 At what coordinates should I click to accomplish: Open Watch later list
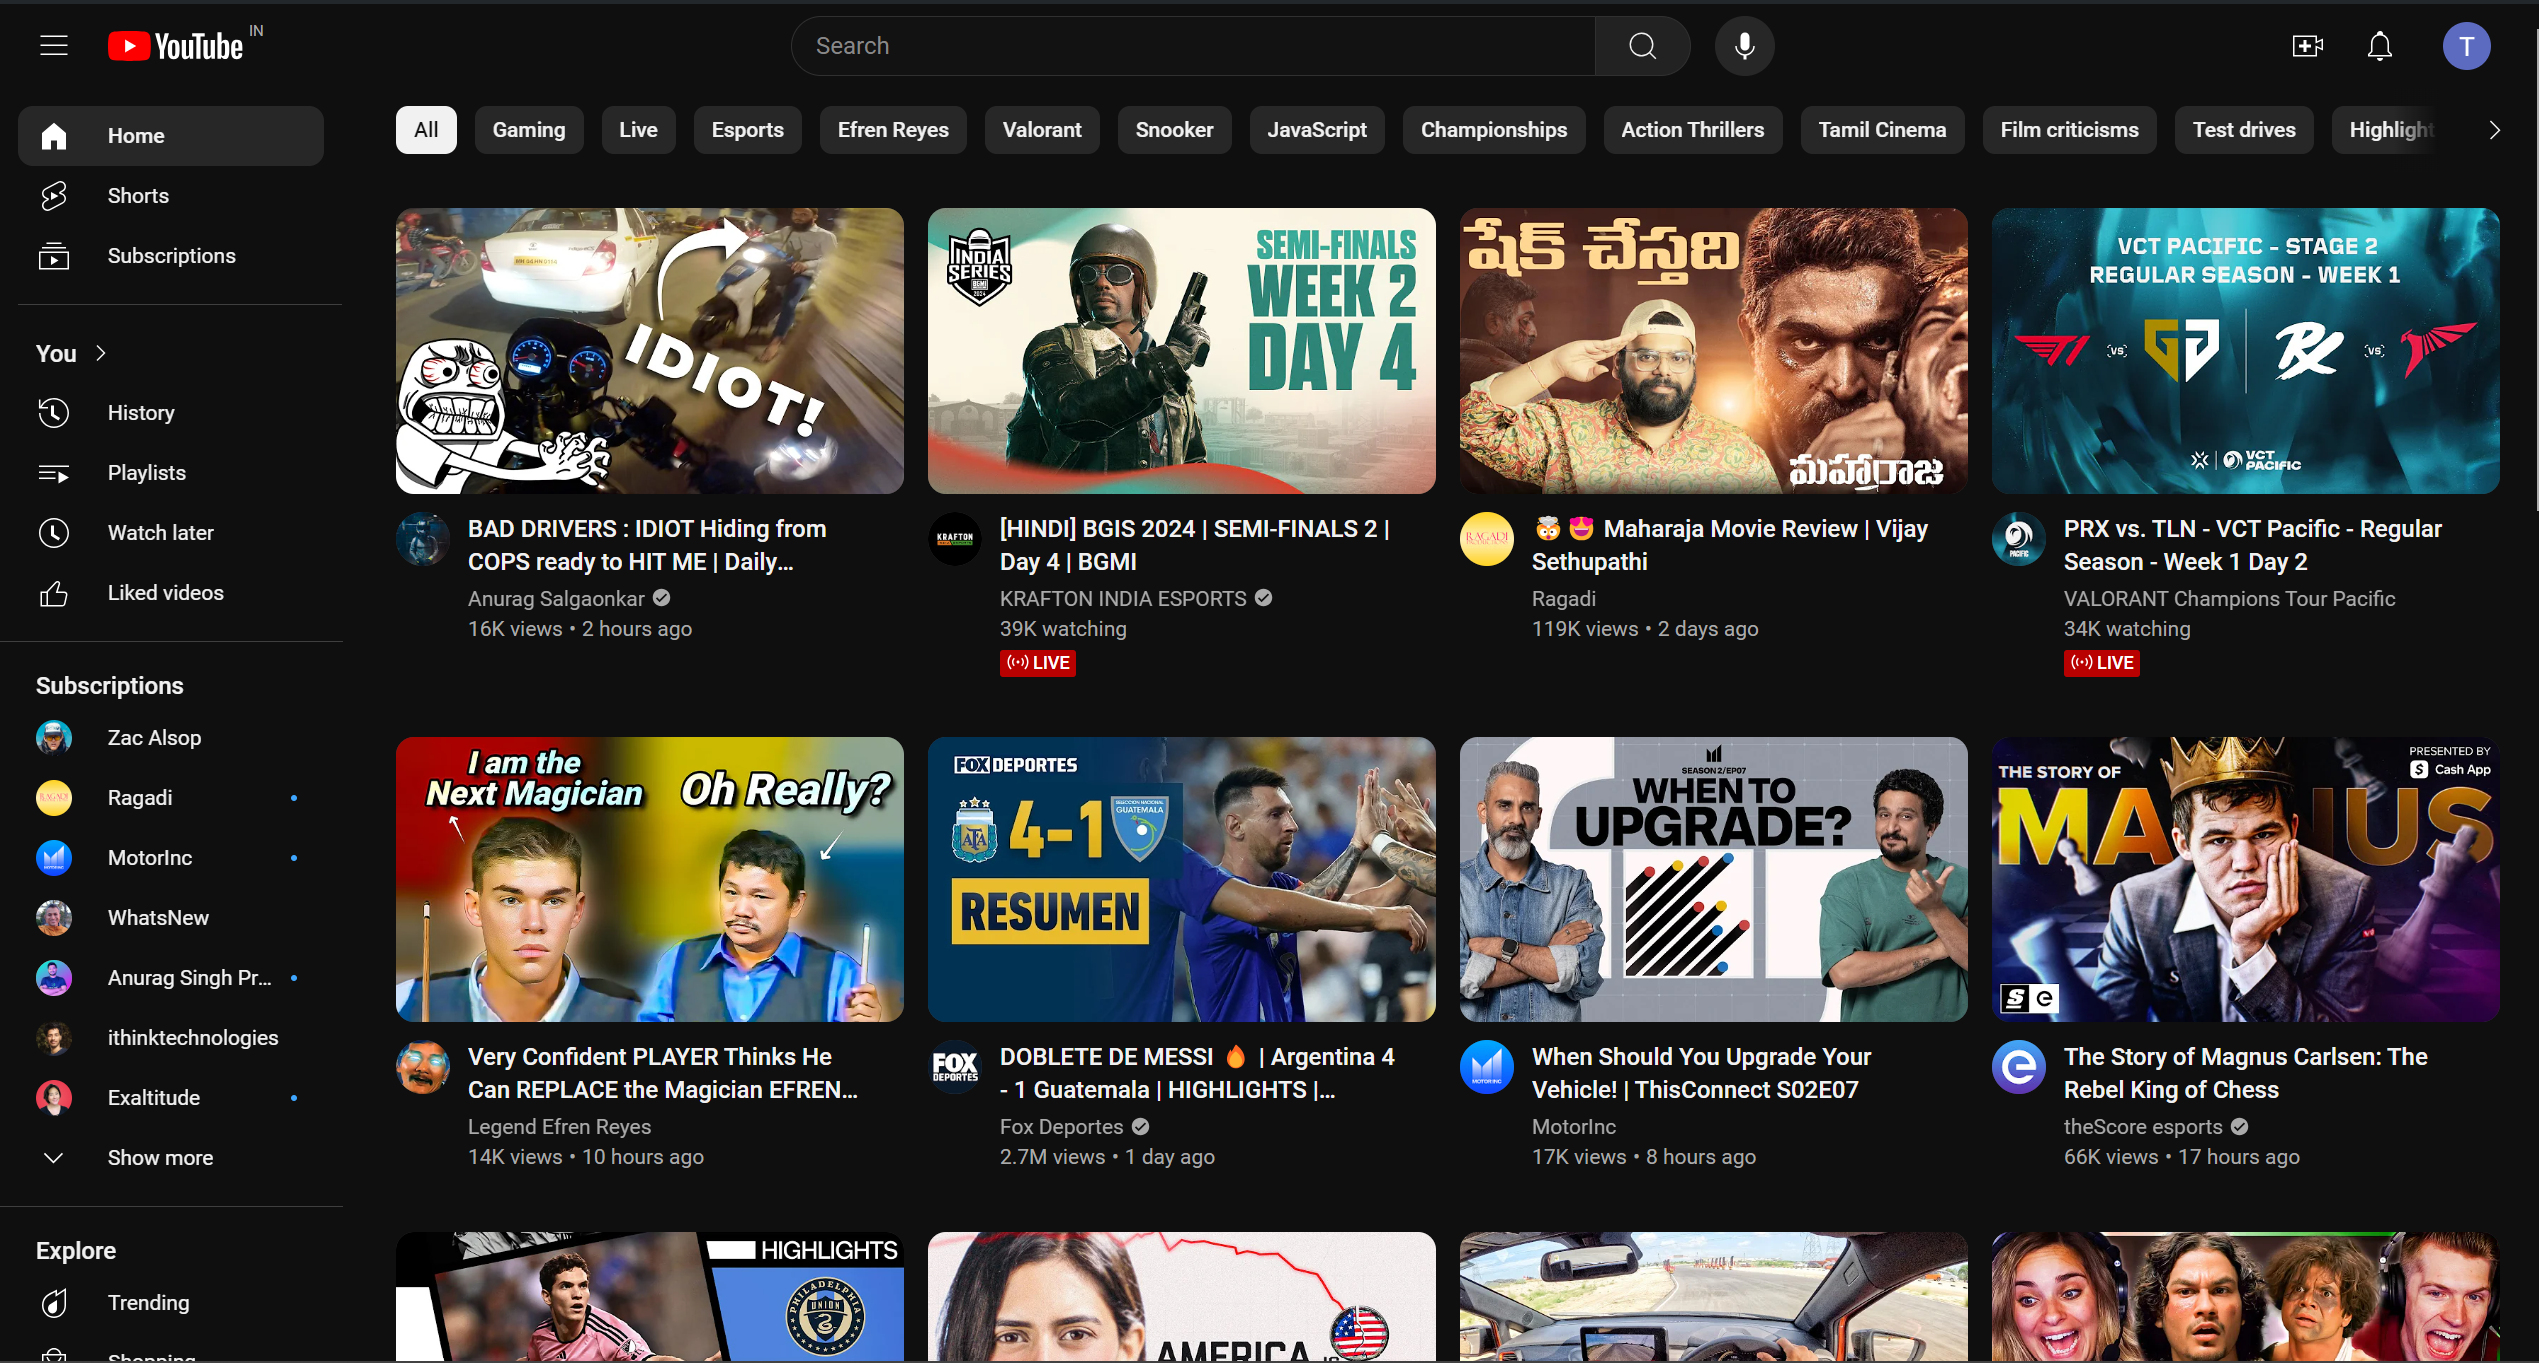tap(171, 533)
